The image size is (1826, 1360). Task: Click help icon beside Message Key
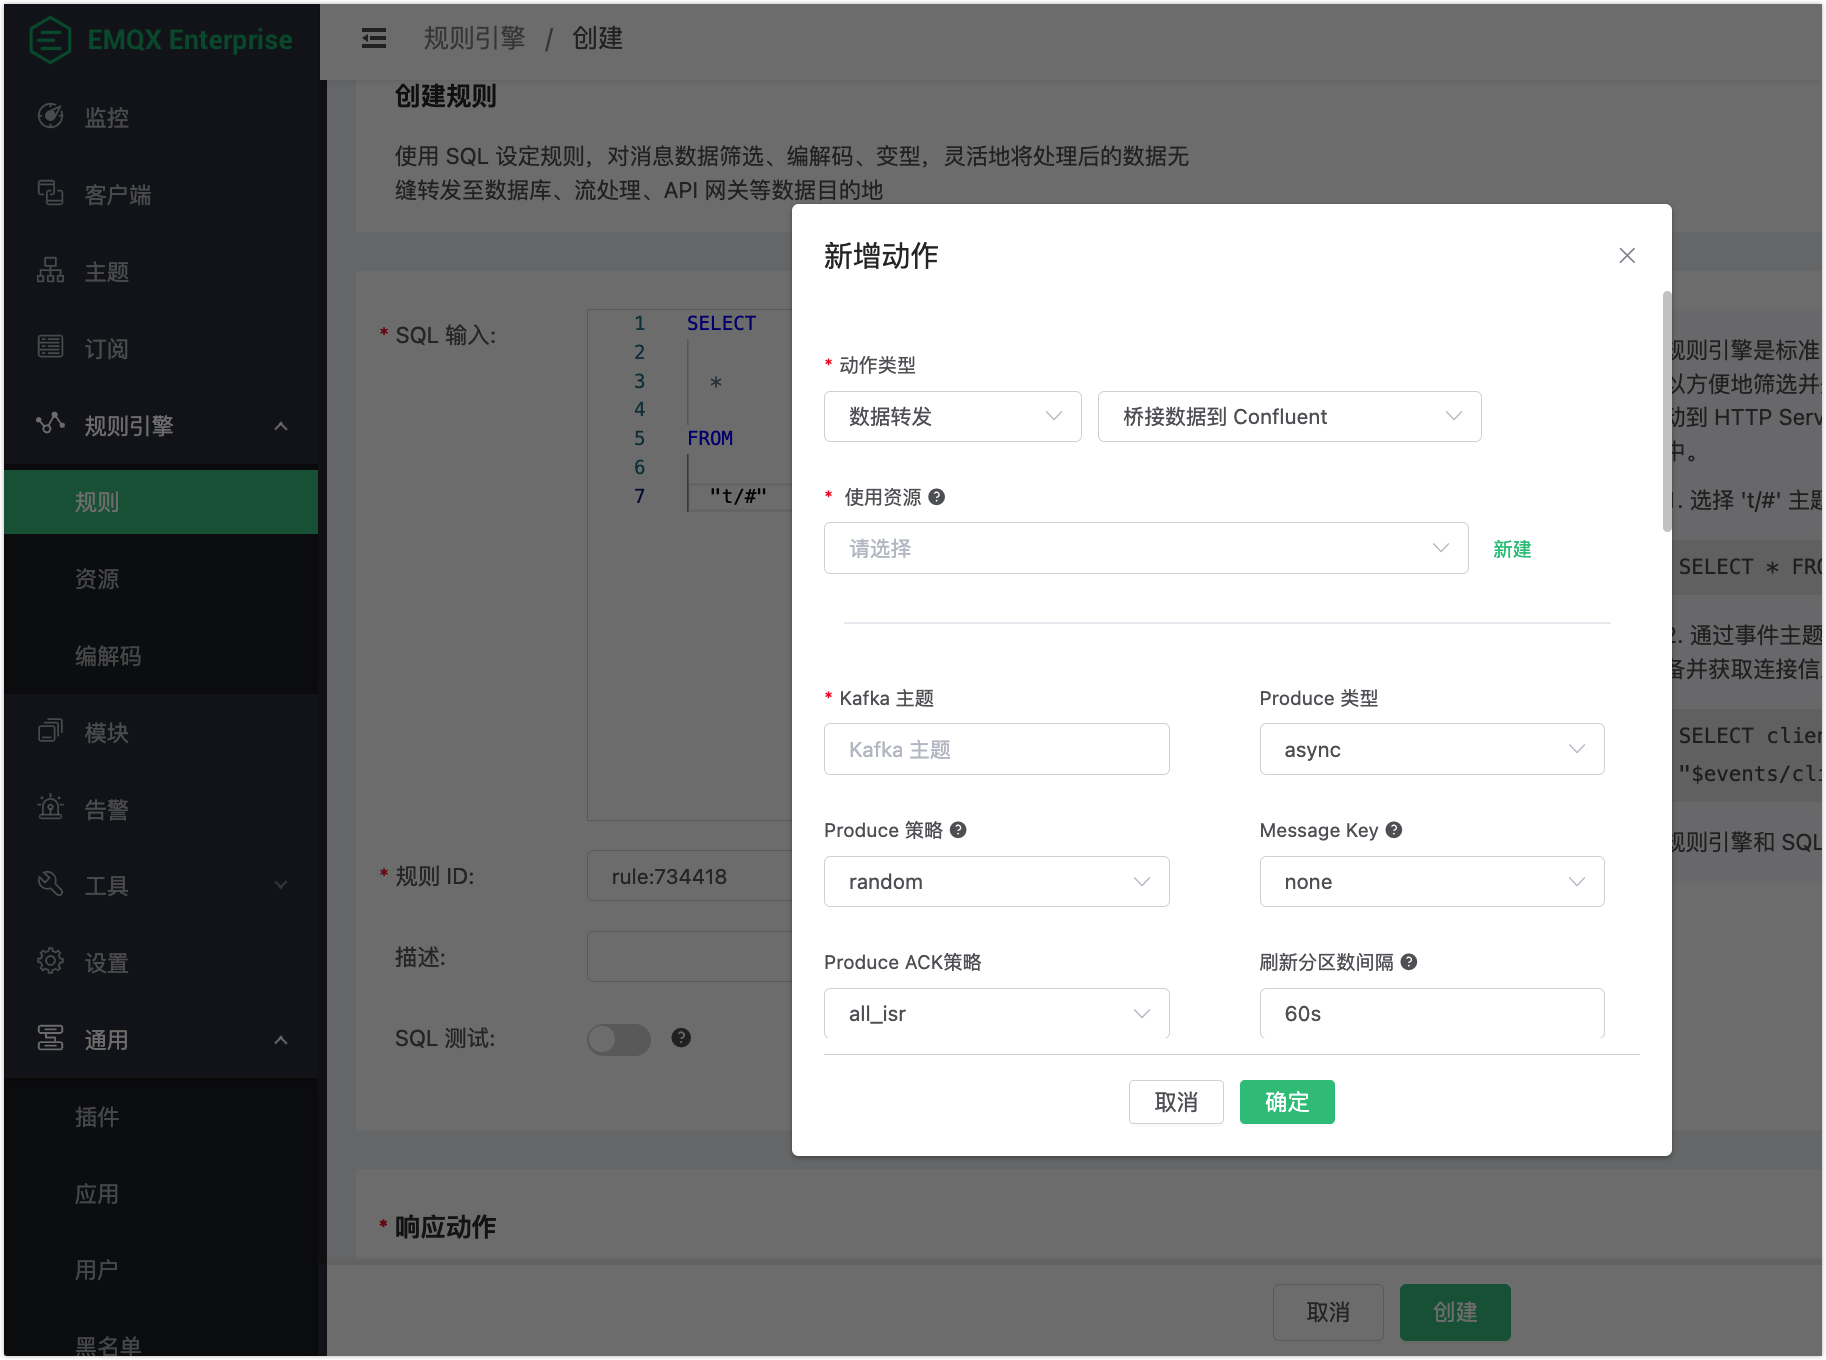point(1394,830)
